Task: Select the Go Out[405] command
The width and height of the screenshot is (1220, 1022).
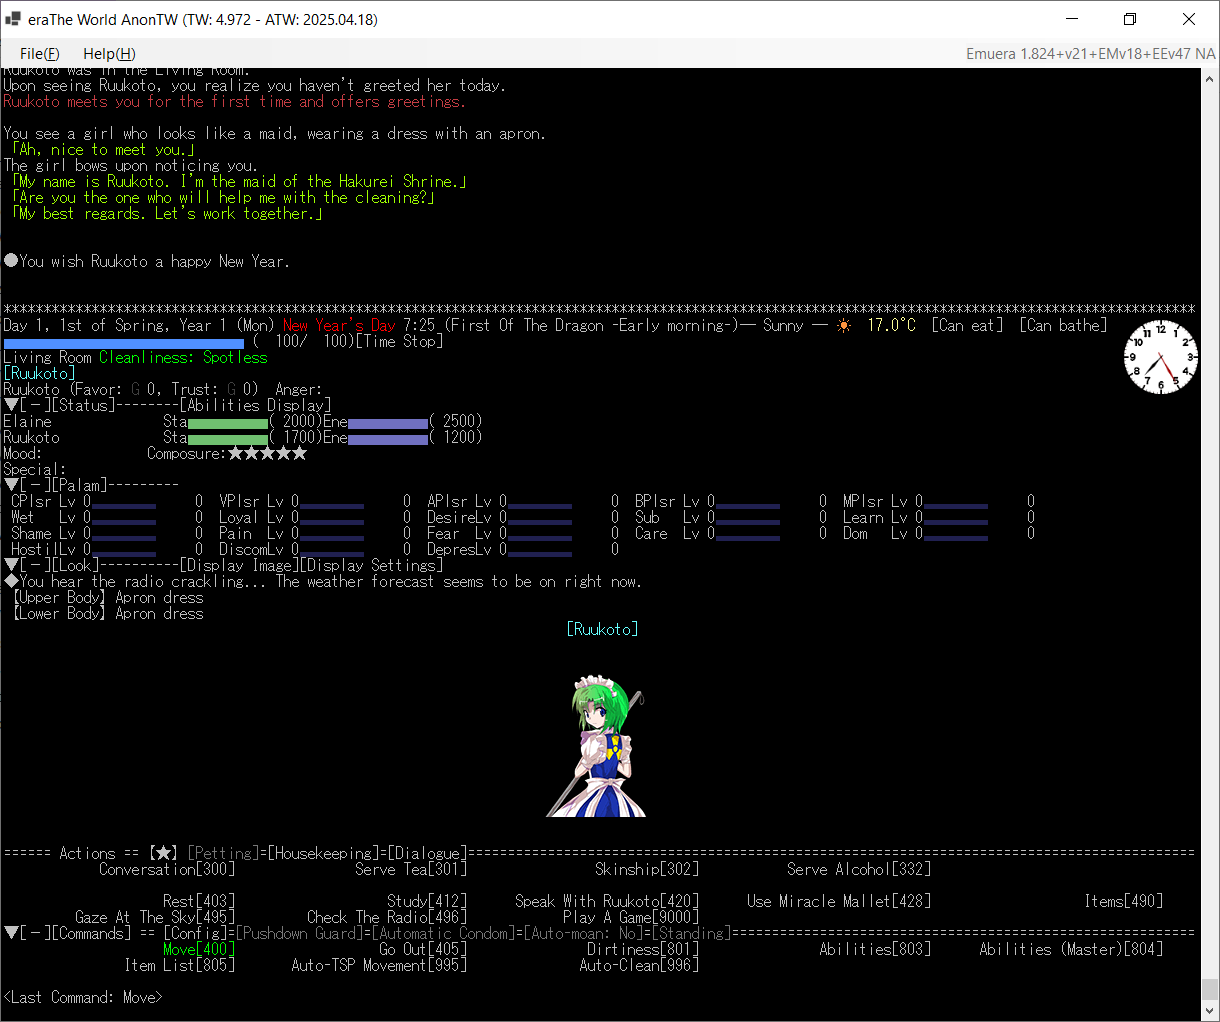Action: 423,949
